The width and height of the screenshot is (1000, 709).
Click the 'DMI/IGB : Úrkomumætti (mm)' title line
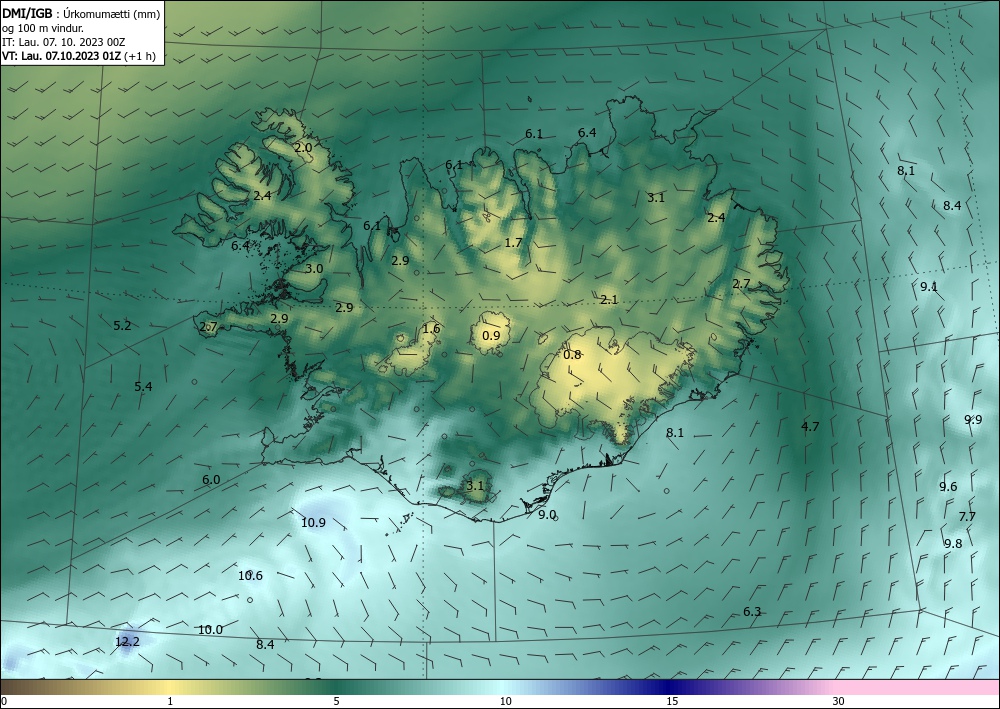click(81, 13)
